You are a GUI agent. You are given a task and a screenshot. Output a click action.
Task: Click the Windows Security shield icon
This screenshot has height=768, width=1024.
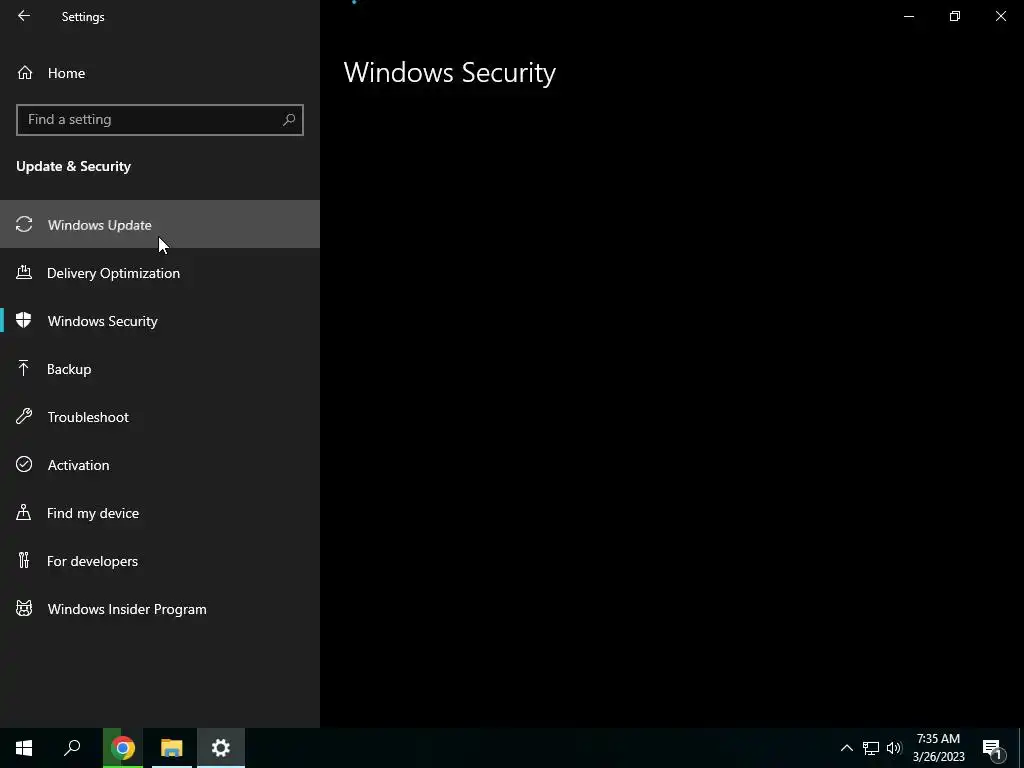pyautogui.click(x=24, y=320)
